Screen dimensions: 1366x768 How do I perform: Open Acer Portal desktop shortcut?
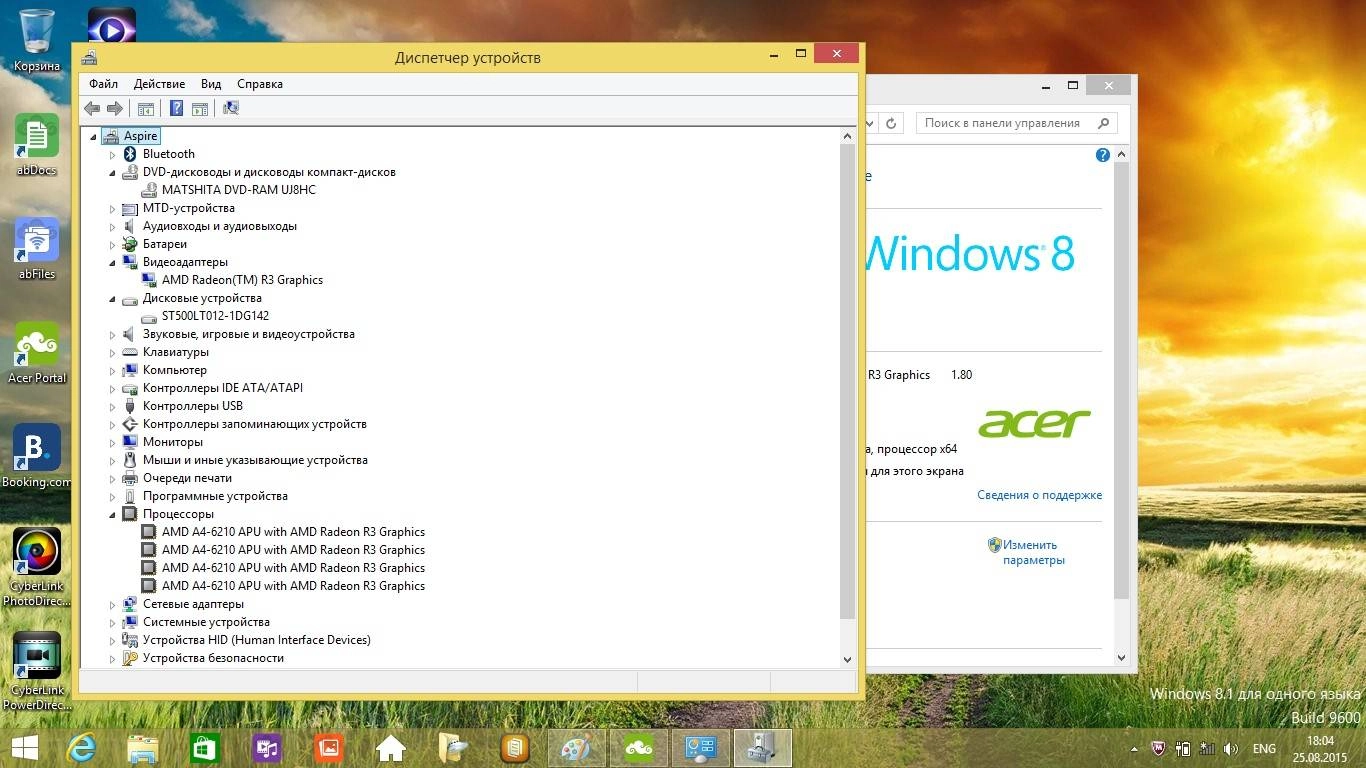tap(36, 353)
